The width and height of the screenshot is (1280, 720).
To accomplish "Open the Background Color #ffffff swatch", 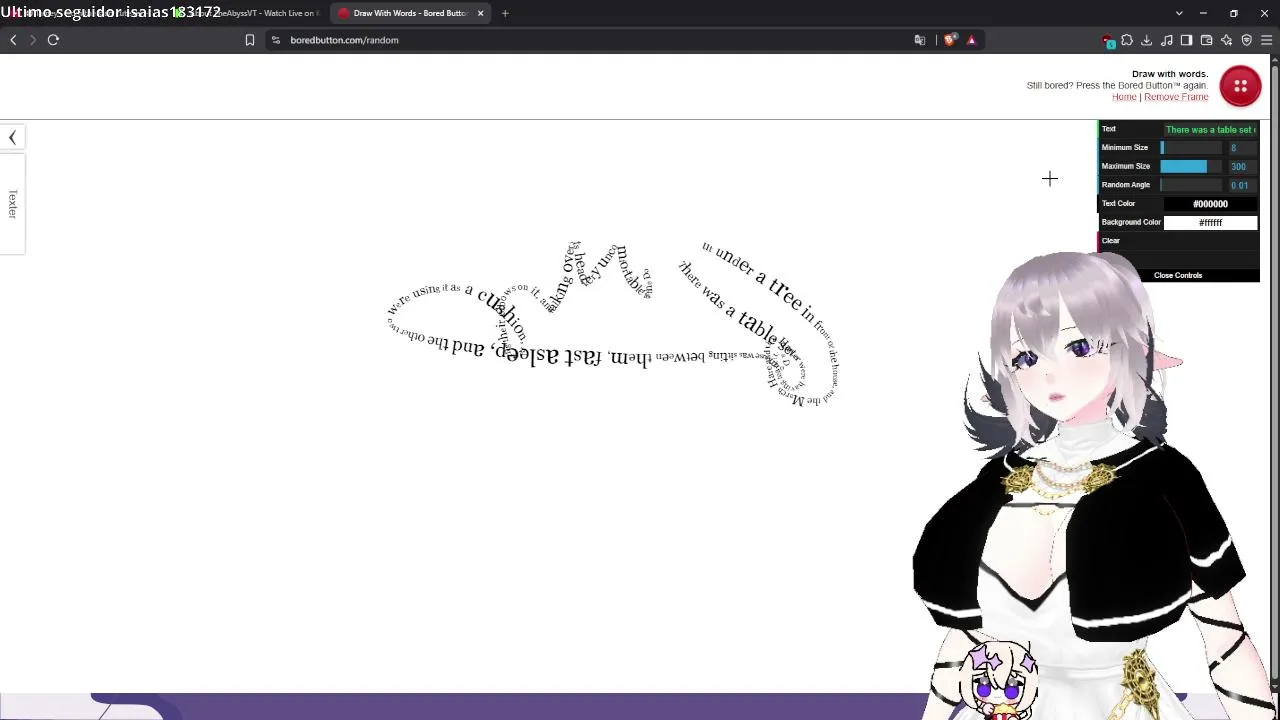I will [x=1210, y=223].
